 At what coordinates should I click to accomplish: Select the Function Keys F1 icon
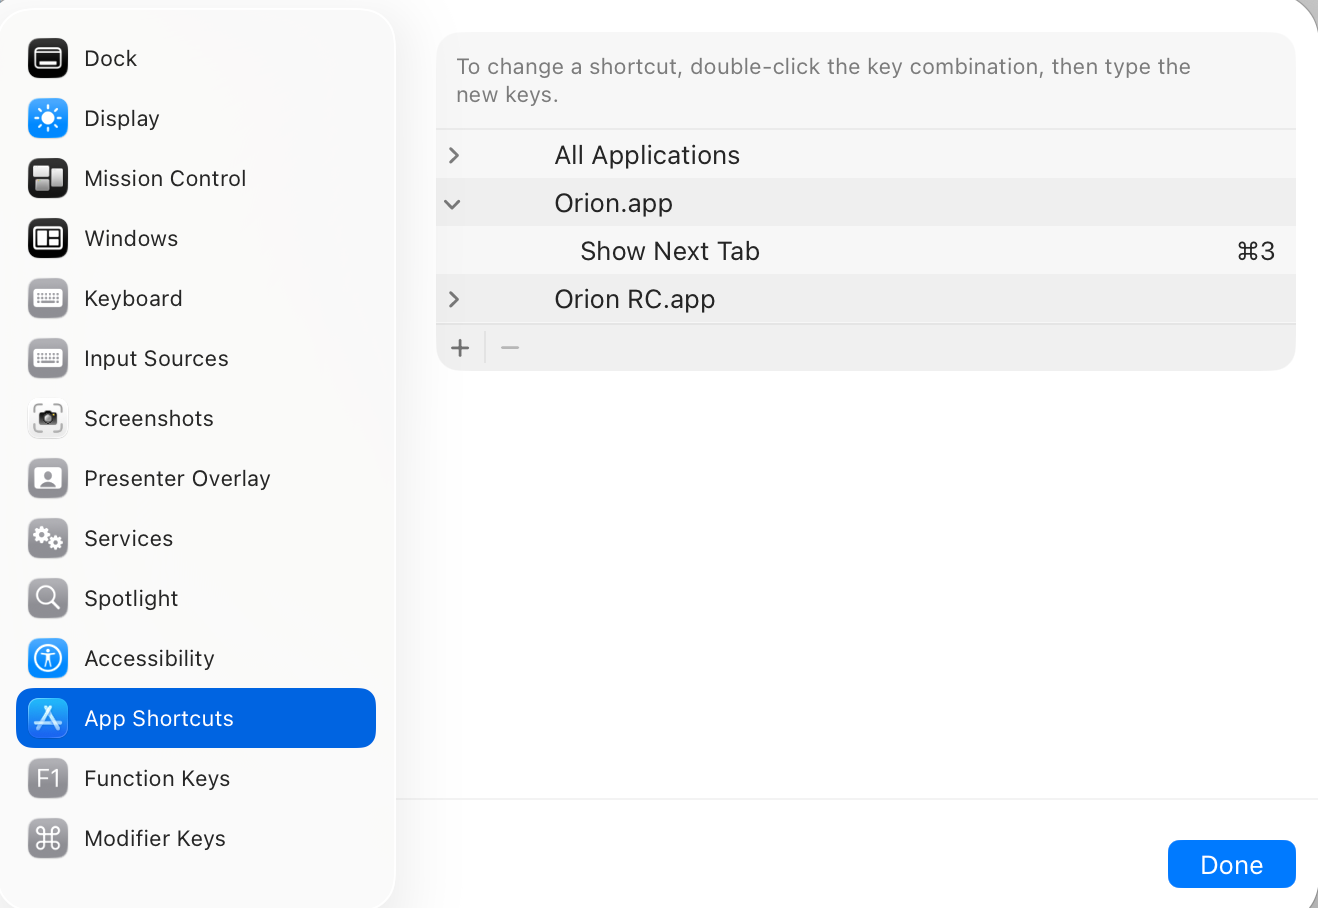48,779
